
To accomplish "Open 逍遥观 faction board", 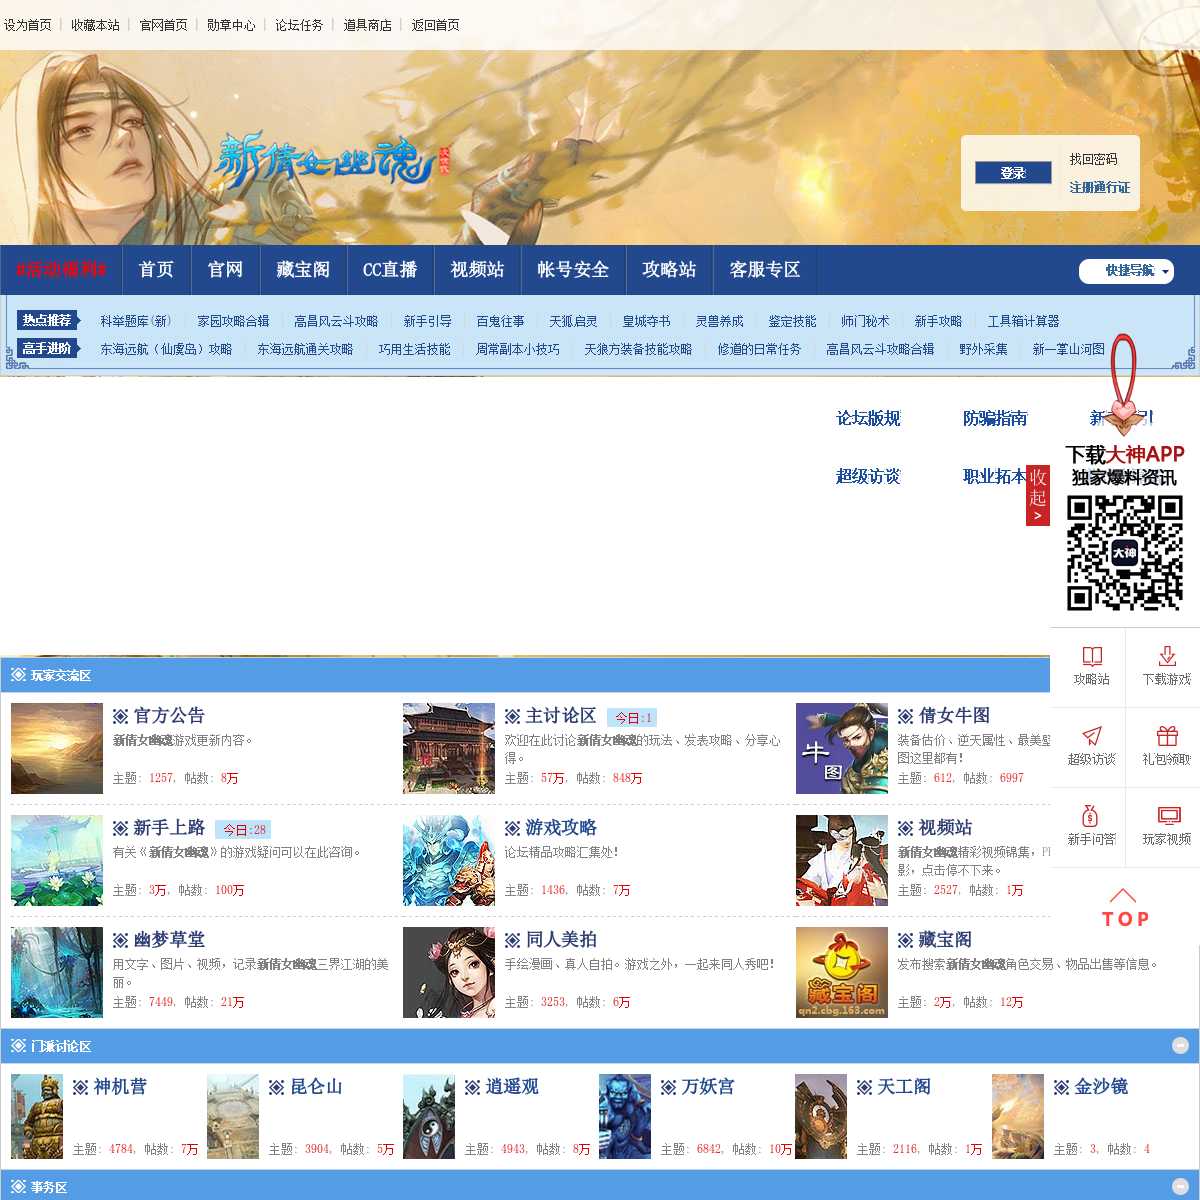I will [x=512, y=1086].
